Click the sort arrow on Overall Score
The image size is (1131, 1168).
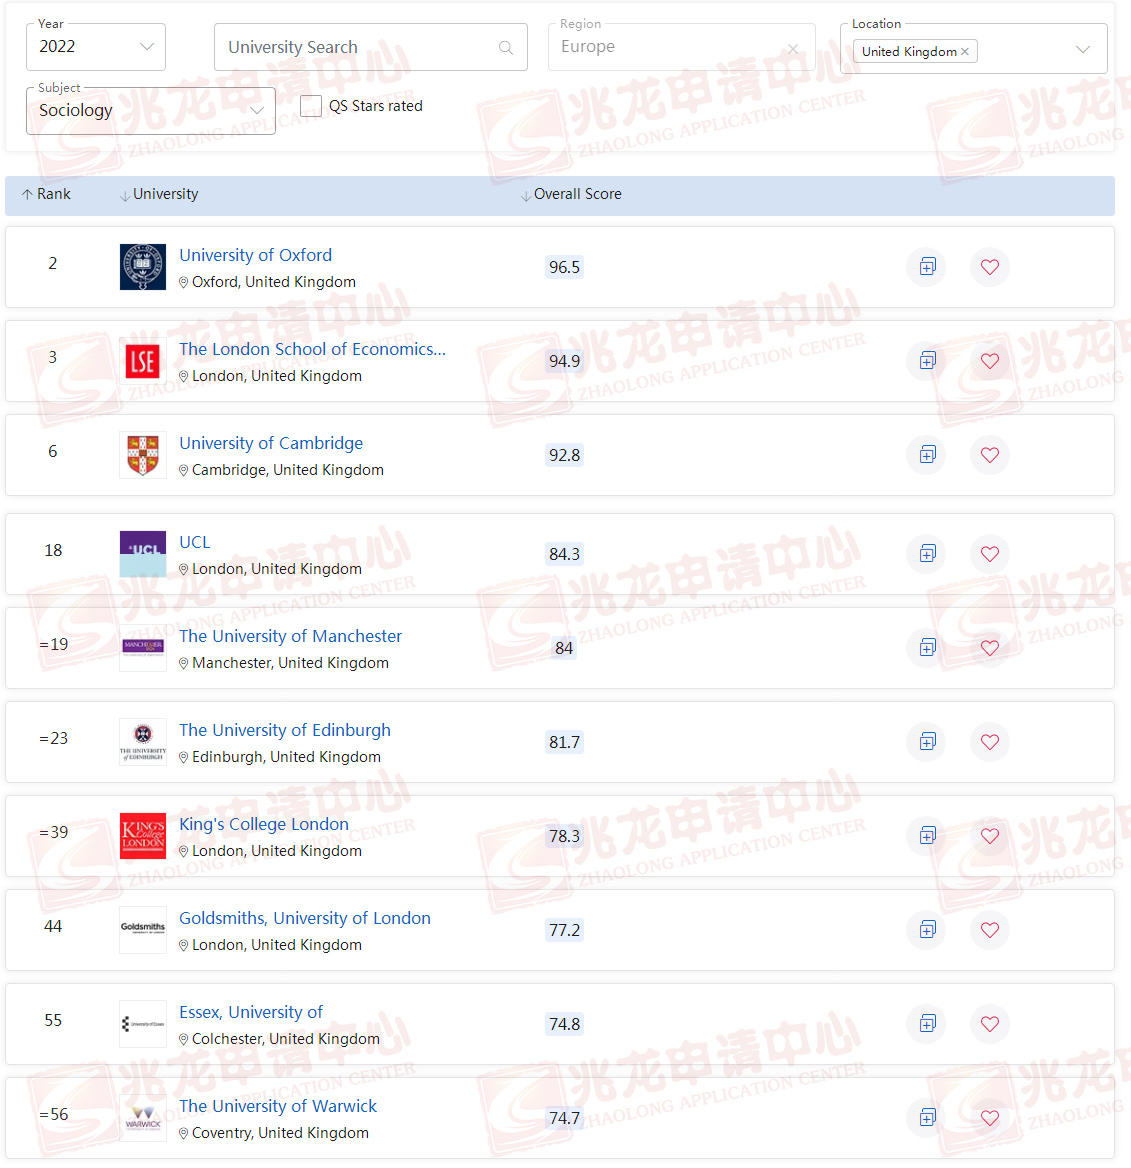pos(526,194)
